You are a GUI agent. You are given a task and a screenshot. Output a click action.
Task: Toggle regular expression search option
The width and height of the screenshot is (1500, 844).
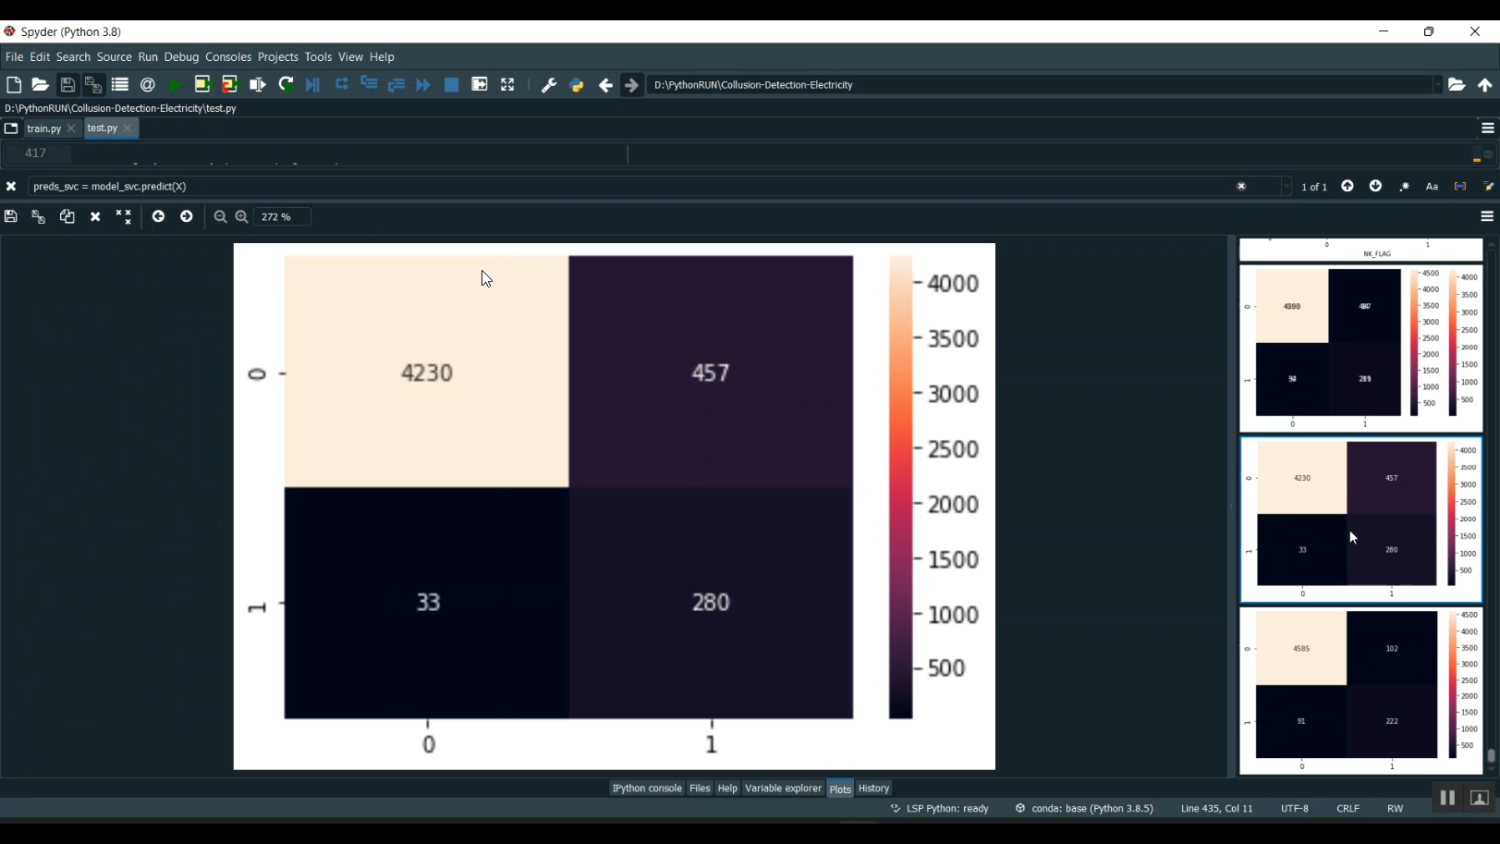point(1404,187)
